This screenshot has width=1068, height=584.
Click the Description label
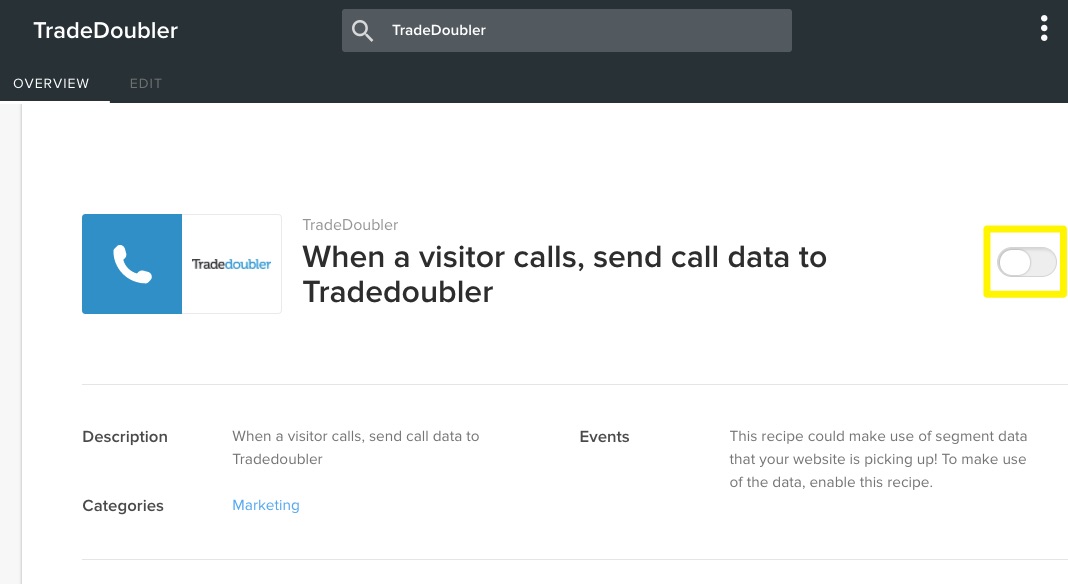pyautogui.click(x=125, y=437)
